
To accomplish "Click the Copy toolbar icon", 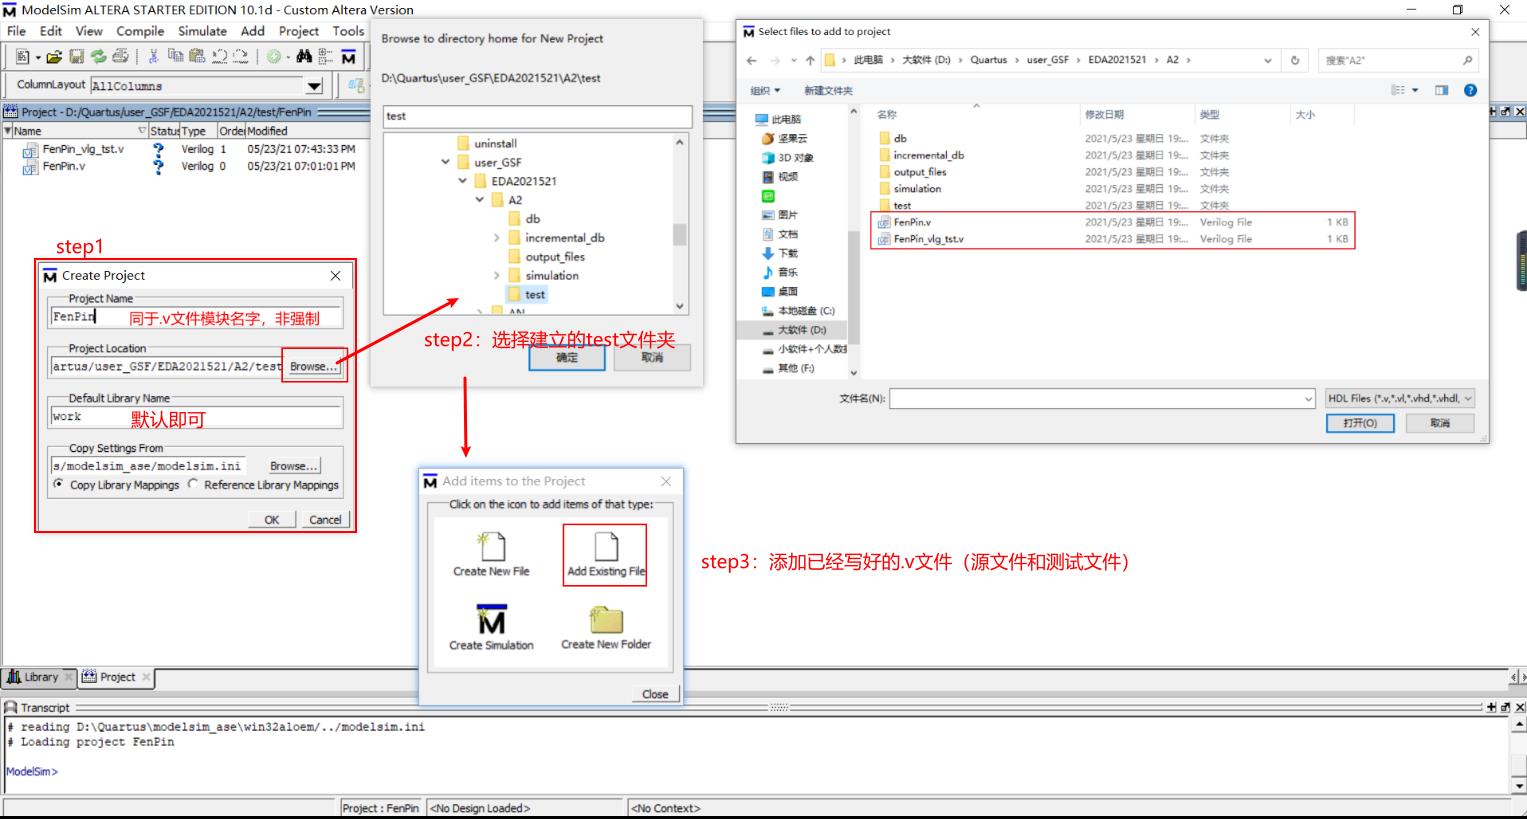I will click(175, 57).
